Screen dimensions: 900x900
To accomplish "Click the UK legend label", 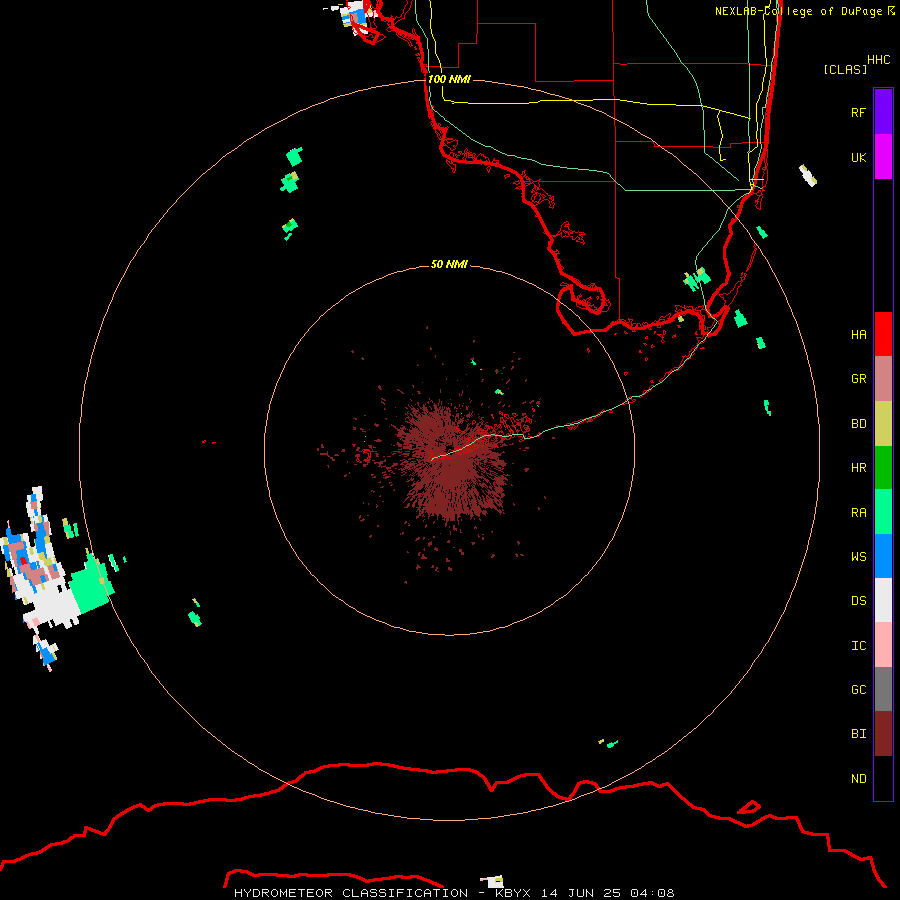I will coord(858,158).
